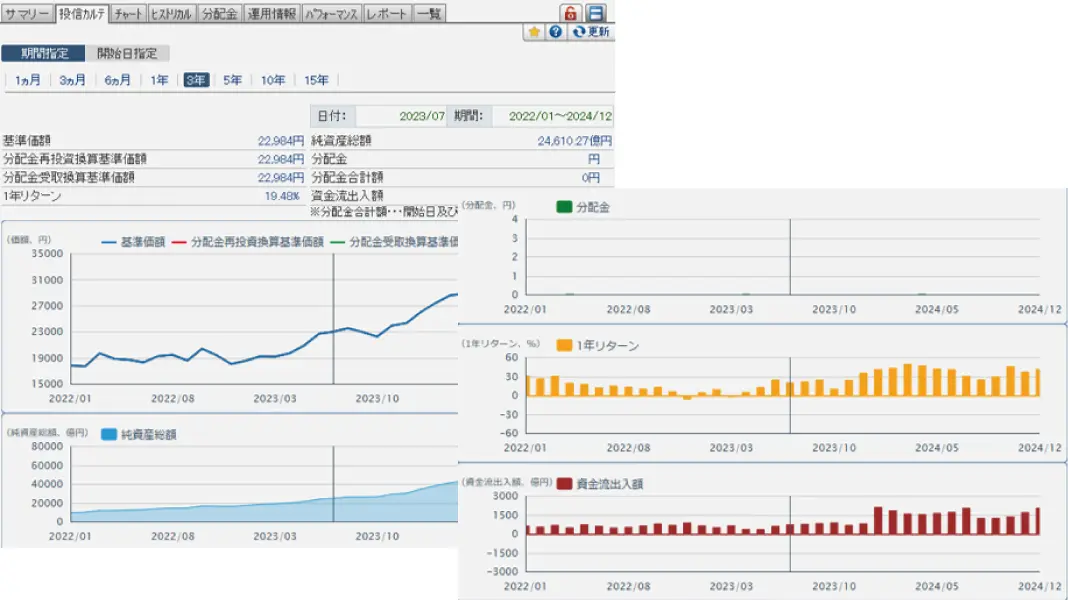This screenshot has height=600, width=1068.
Task: Open help via the question mark icon
Action: click(556, 32)
